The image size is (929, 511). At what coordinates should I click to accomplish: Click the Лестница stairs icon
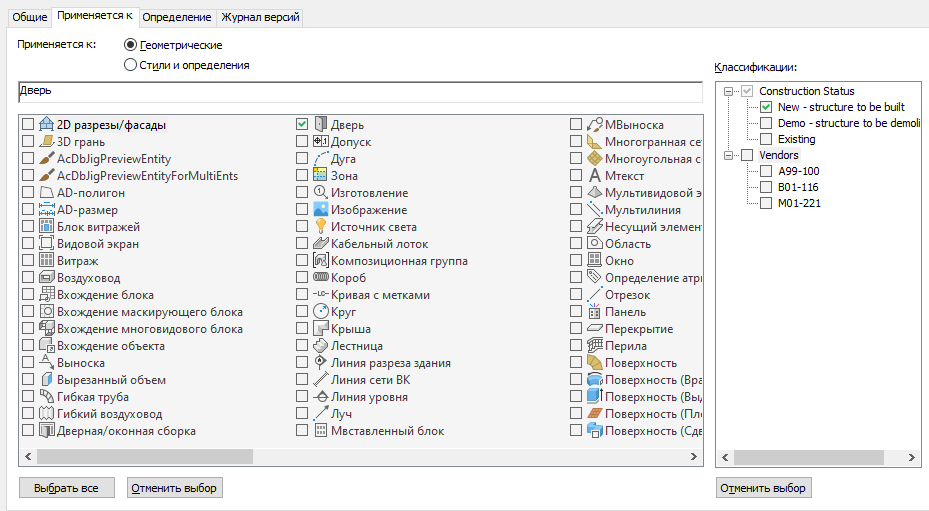[x=321, y=346]
